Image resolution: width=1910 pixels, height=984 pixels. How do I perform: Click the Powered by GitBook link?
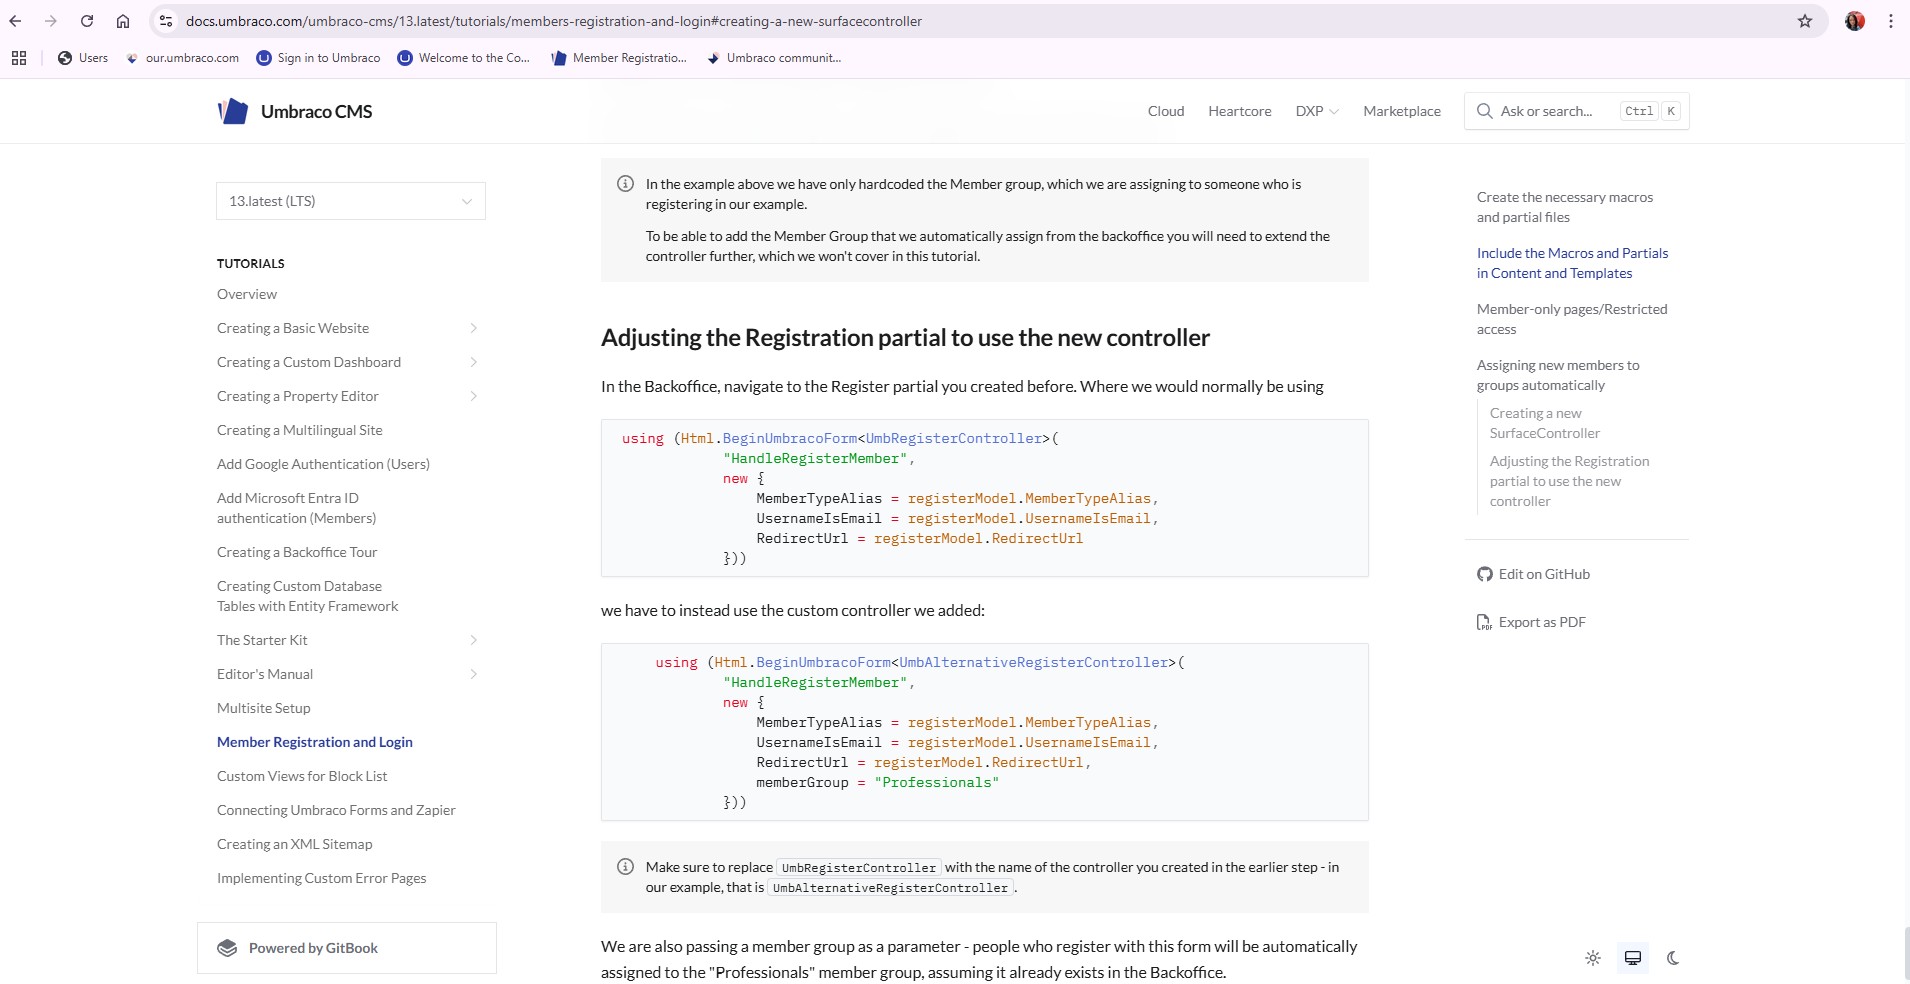click(347, 948)
